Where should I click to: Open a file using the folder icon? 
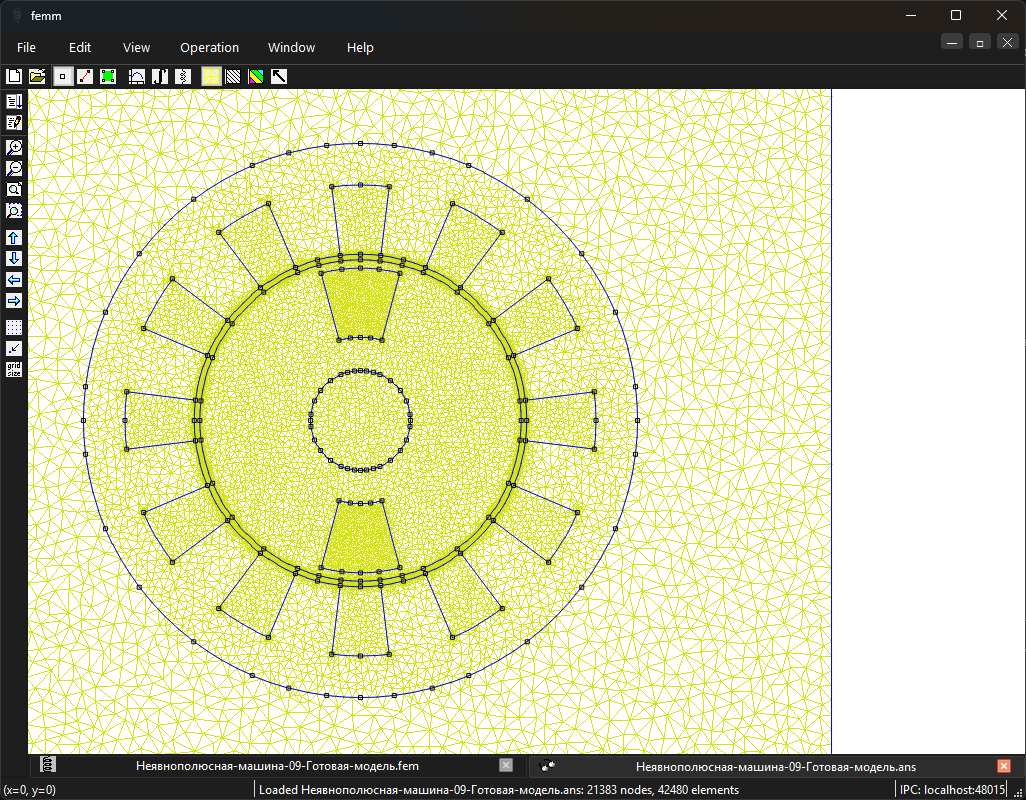tap(37, 77)
